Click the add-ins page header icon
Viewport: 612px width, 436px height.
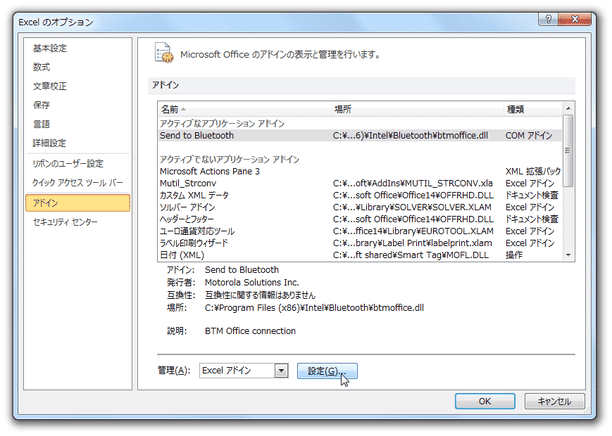pos(164,53)
